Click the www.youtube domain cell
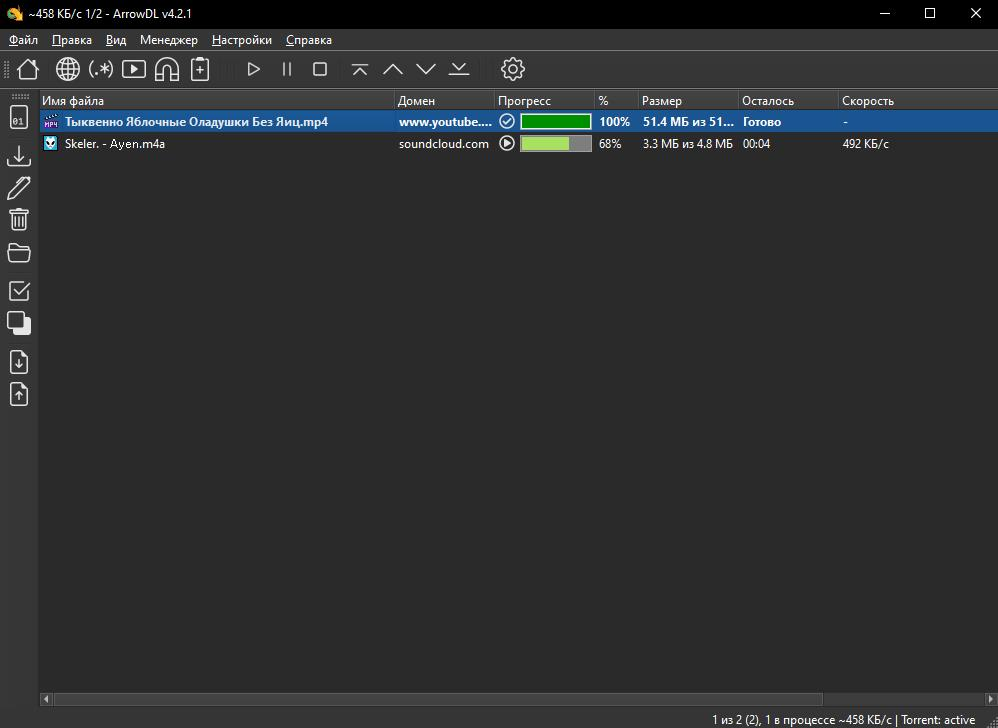Screen dimensions: 998x728 445,122
